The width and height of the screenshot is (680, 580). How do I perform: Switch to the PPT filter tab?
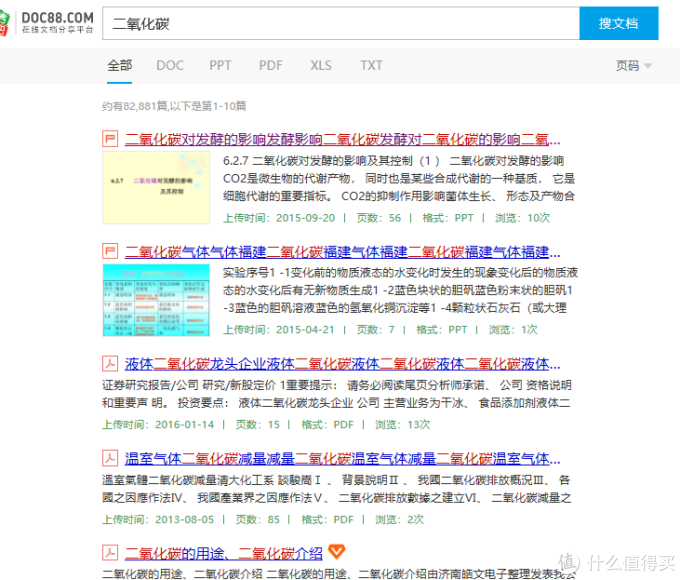pyautogui.click(x=220, y=66)
